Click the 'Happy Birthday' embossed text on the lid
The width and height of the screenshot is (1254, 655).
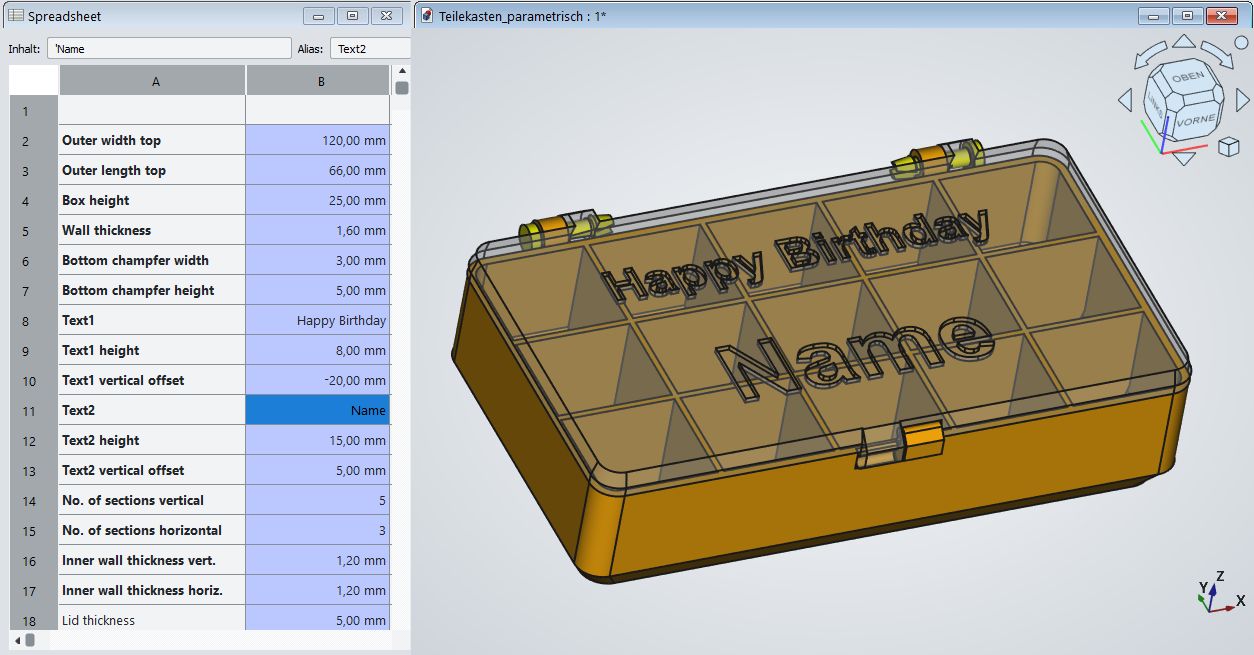click(795, 256)
